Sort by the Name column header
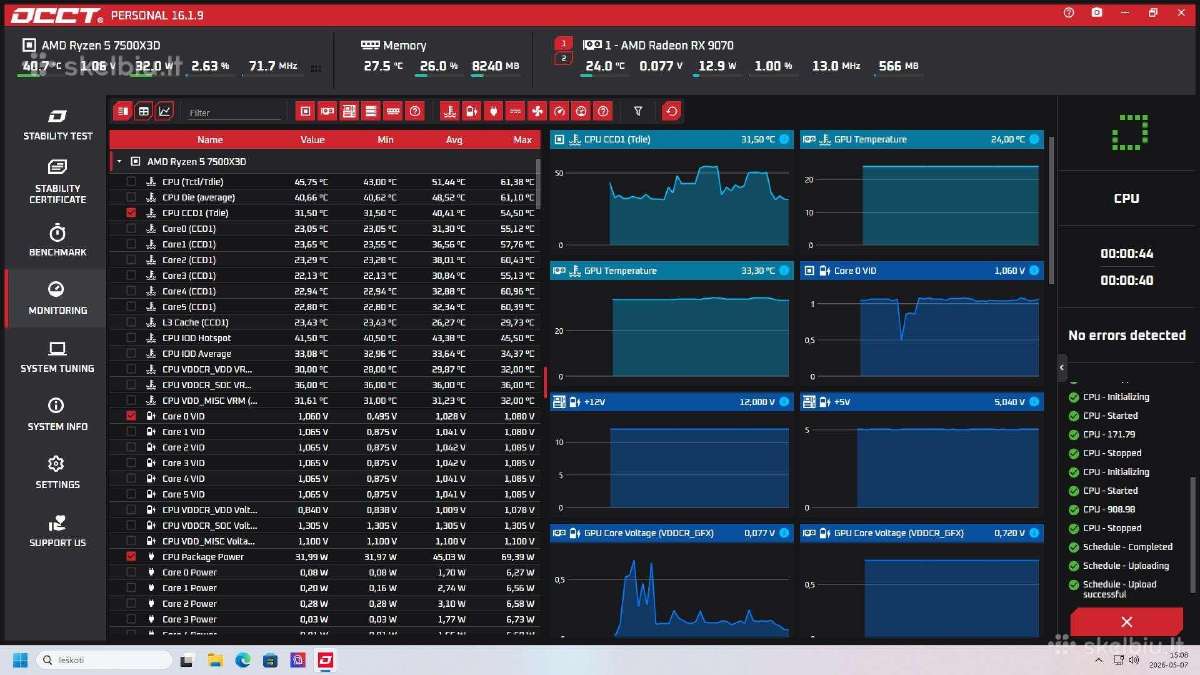Screen dimensions: 1200x675 [x=210, y=140]
